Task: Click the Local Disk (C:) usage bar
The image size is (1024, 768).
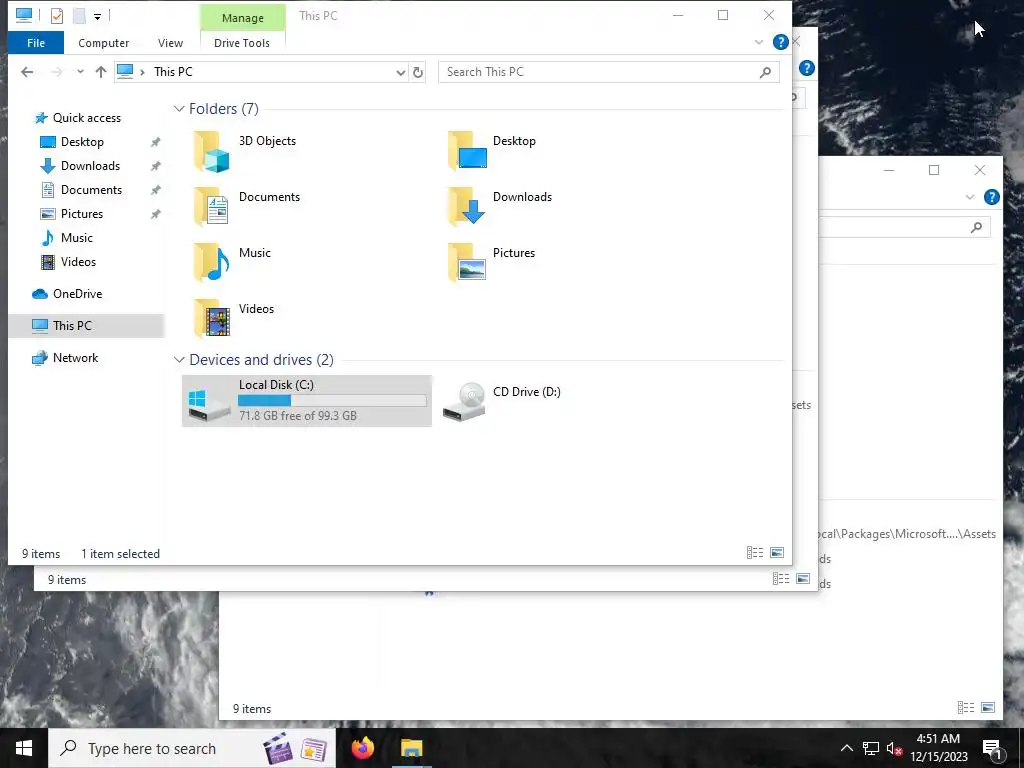Action: click(332, 400)
